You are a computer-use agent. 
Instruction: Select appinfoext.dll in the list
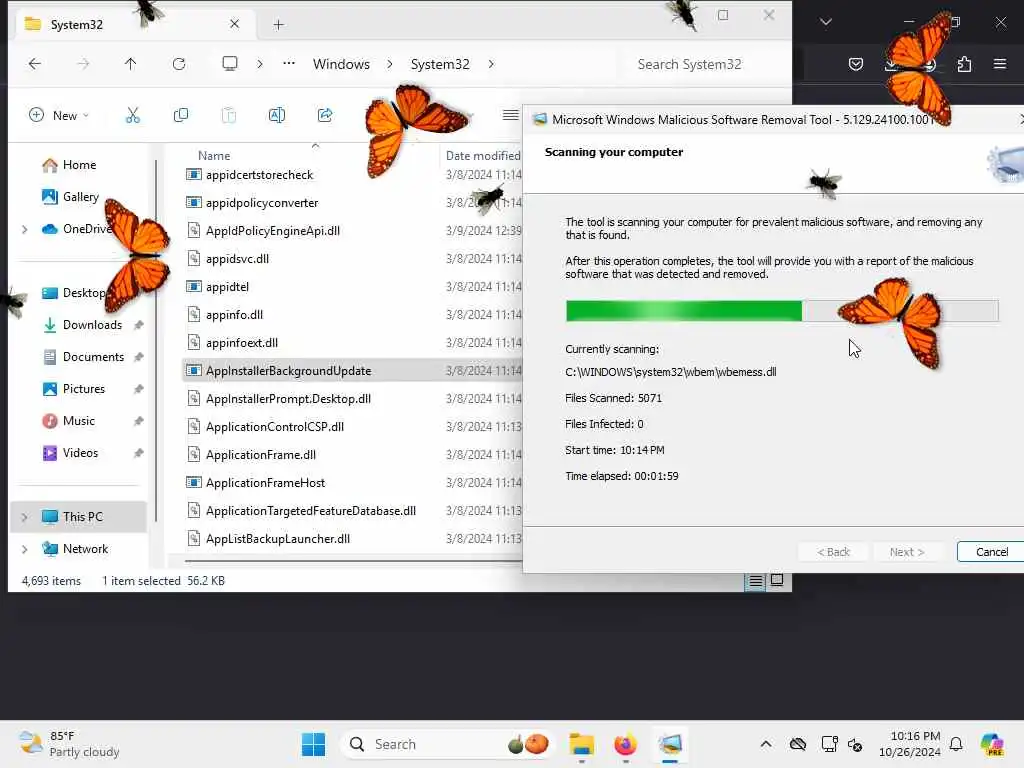tap(242, 343)
